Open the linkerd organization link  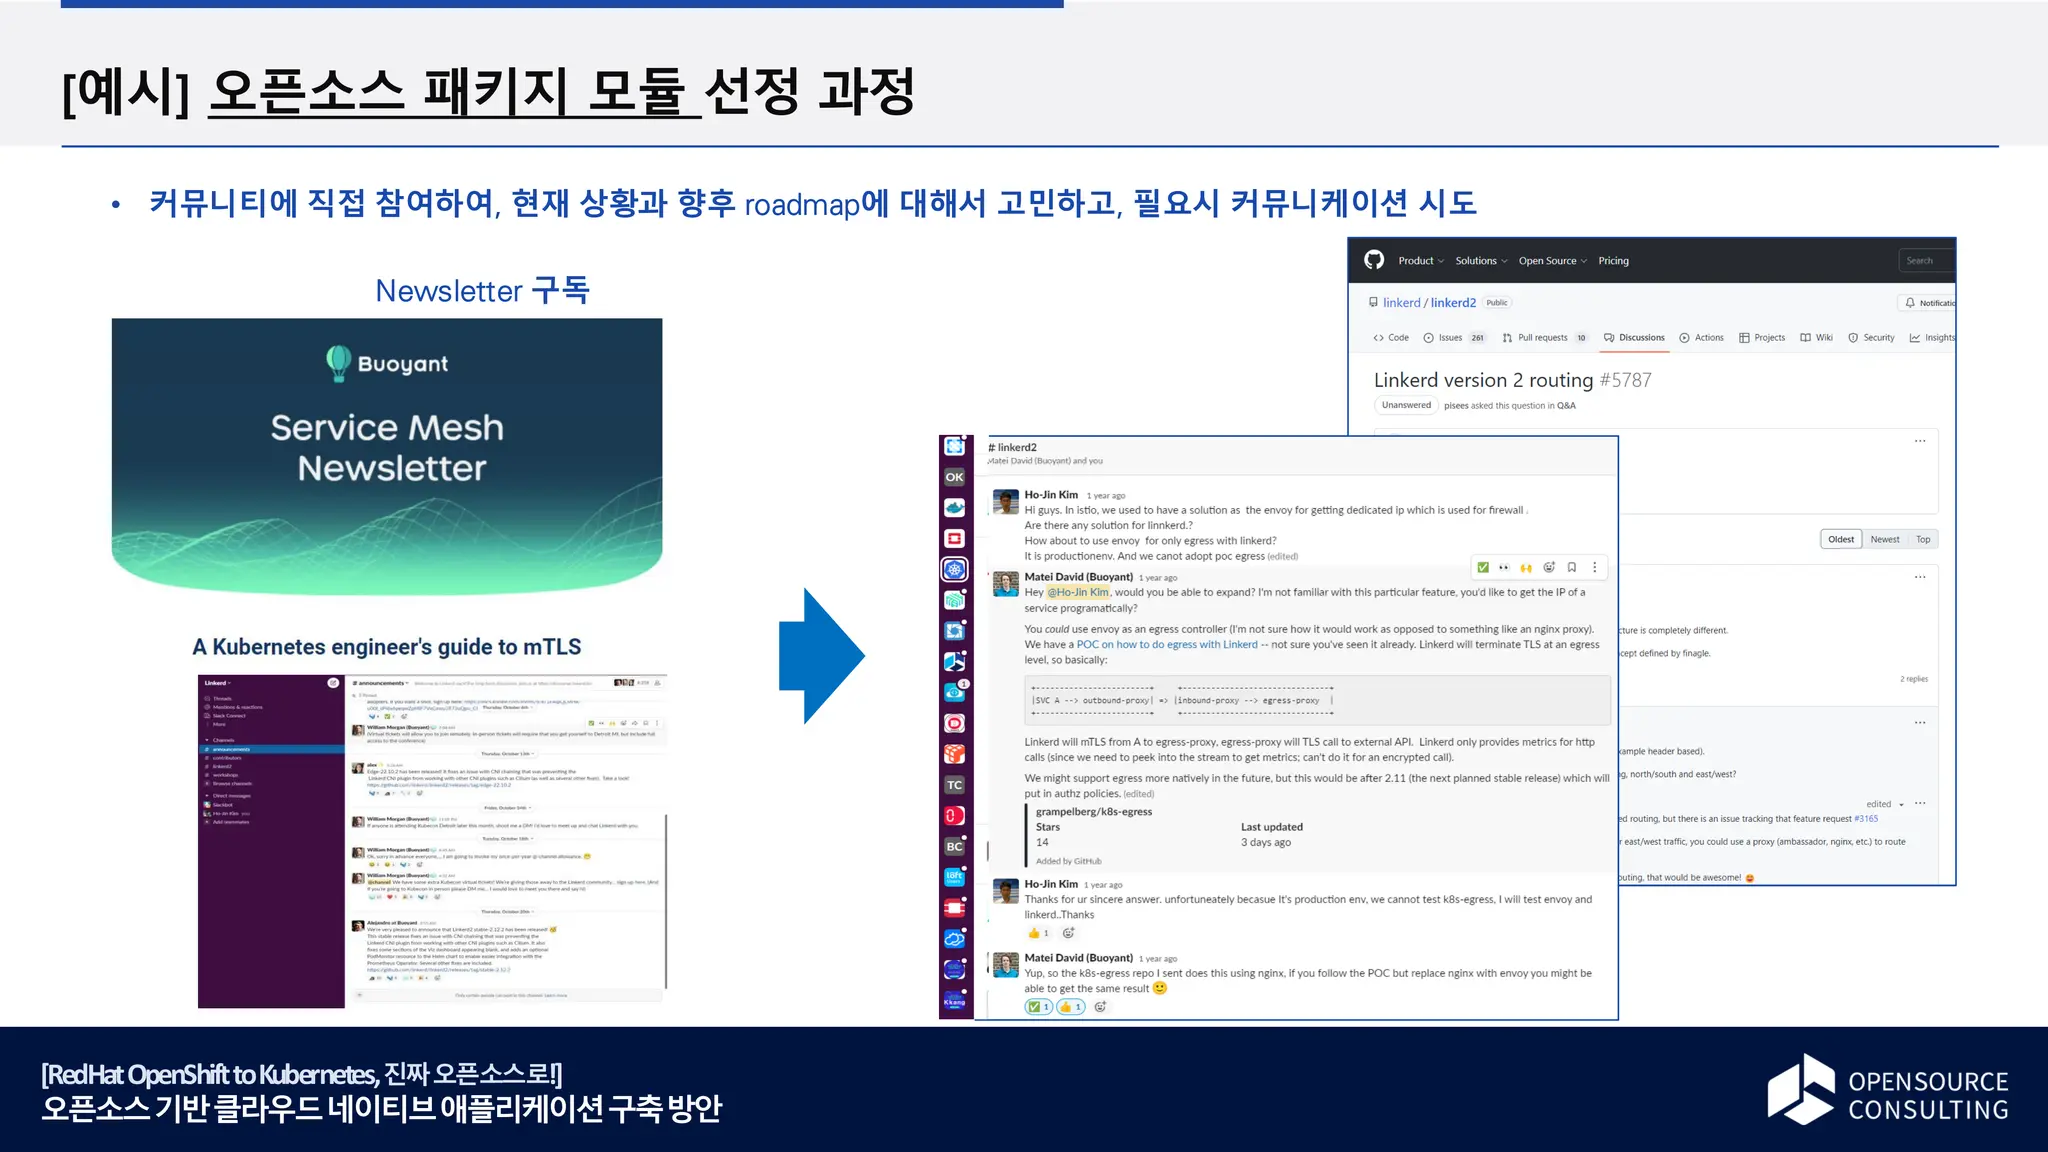click(x=1401, y=303)
